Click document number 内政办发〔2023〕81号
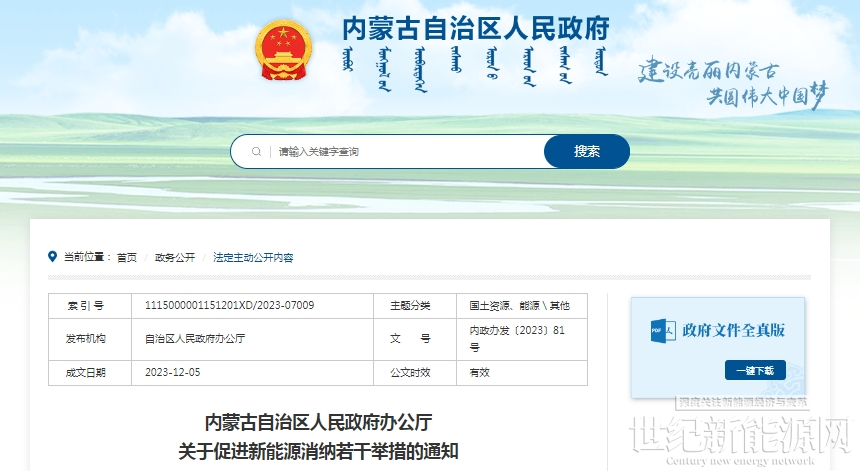Image resolution: width=860 pixels, height=471 pixels. (x=517, y=339)
